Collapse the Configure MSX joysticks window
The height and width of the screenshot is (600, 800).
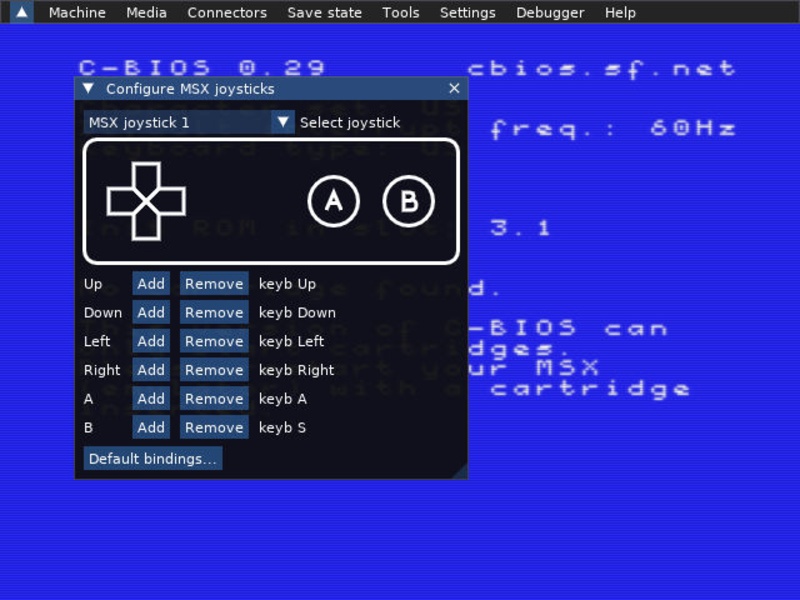[88, 89]
